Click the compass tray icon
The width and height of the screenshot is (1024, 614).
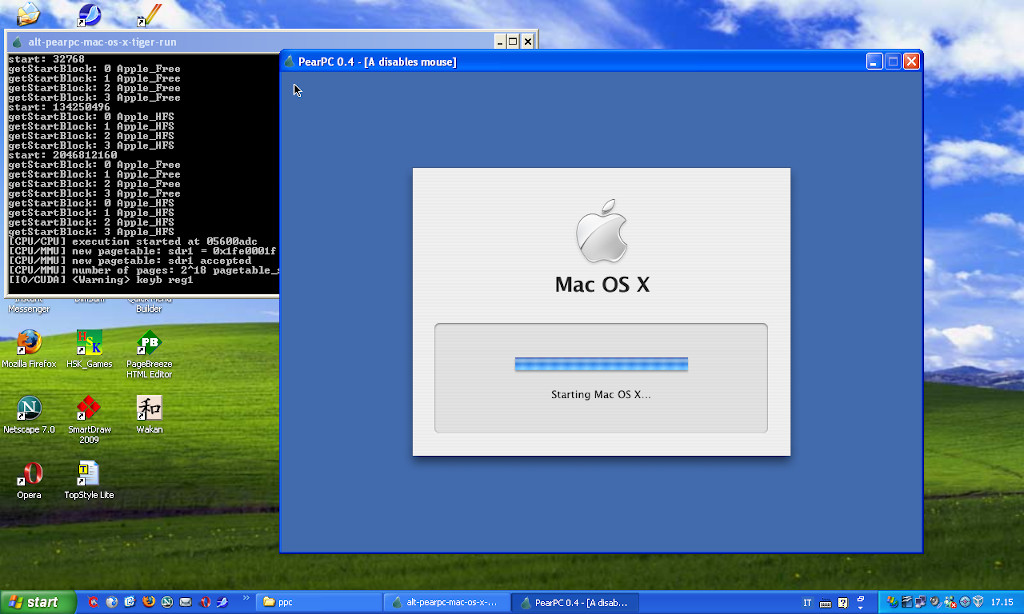click(x=965, y=602)
